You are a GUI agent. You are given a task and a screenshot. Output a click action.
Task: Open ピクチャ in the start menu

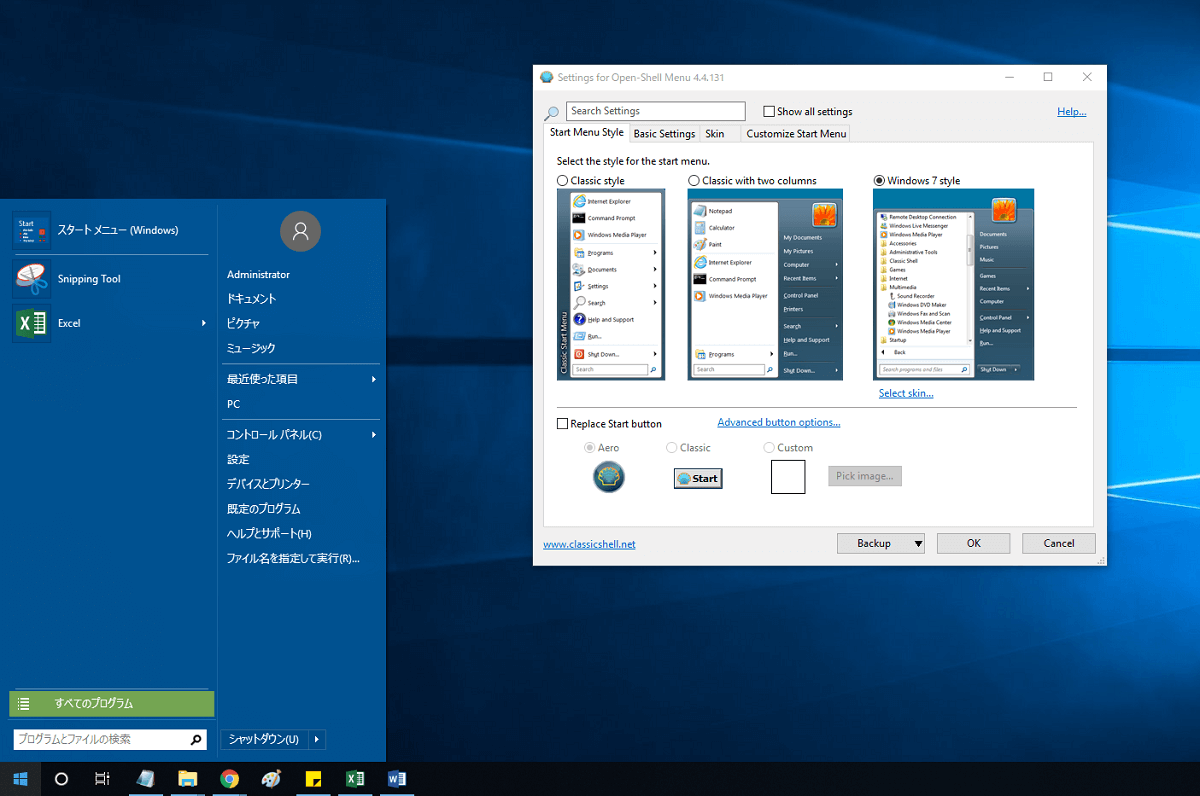click(x=244, y=323)
